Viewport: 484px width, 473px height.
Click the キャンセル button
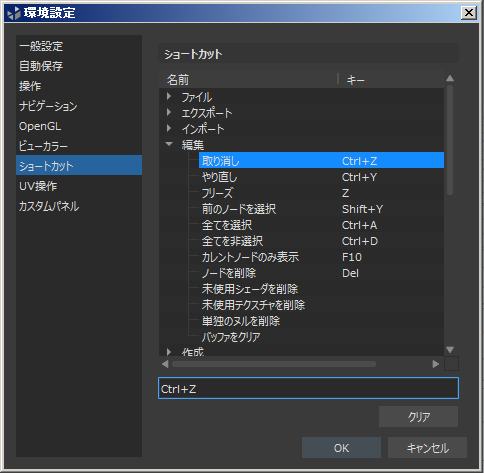pos(427,448)
